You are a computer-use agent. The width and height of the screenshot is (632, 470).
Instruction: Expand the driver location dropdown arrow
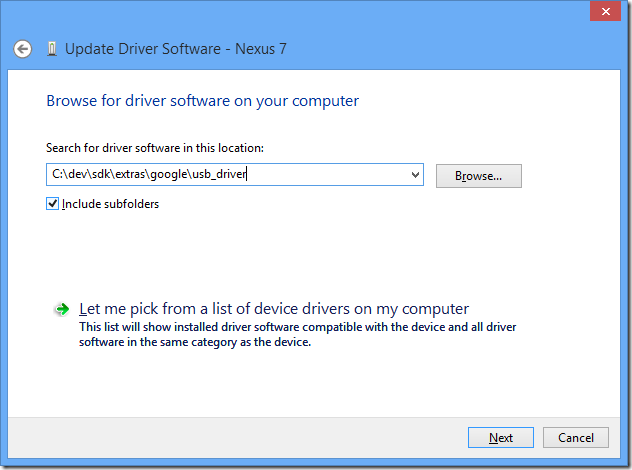click(x=415, y=175)
